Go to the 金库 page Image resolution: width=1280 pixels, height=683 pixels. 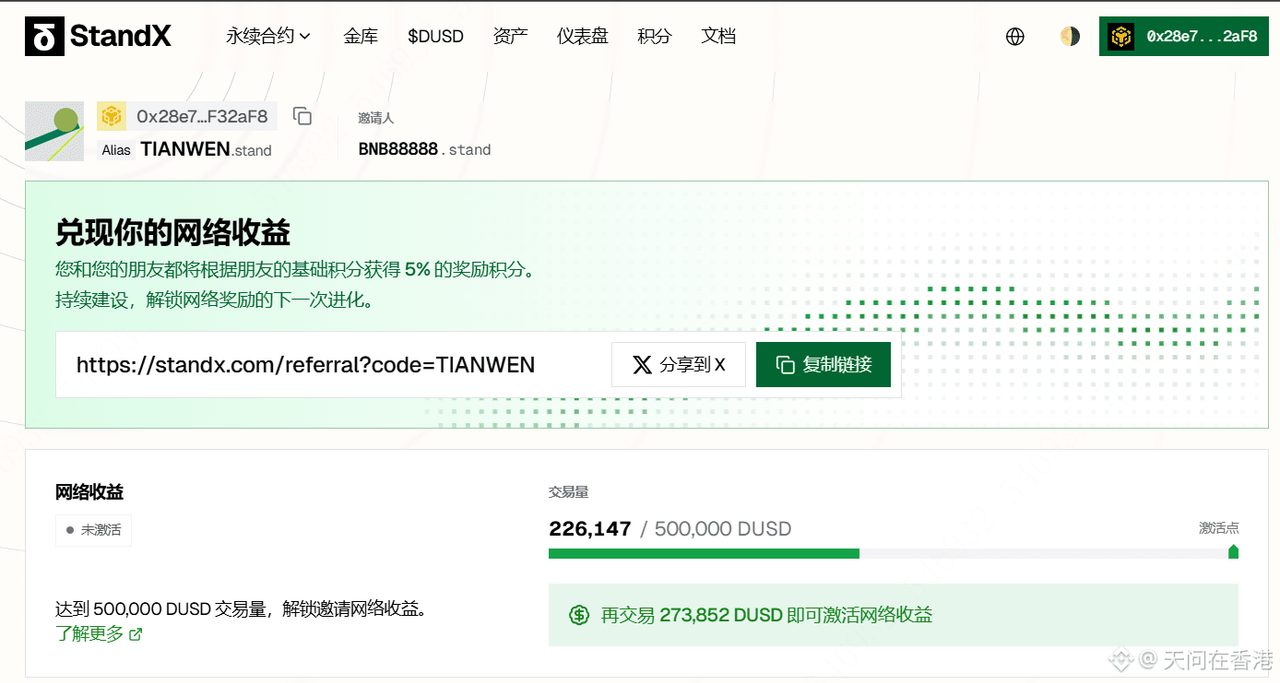360,36
